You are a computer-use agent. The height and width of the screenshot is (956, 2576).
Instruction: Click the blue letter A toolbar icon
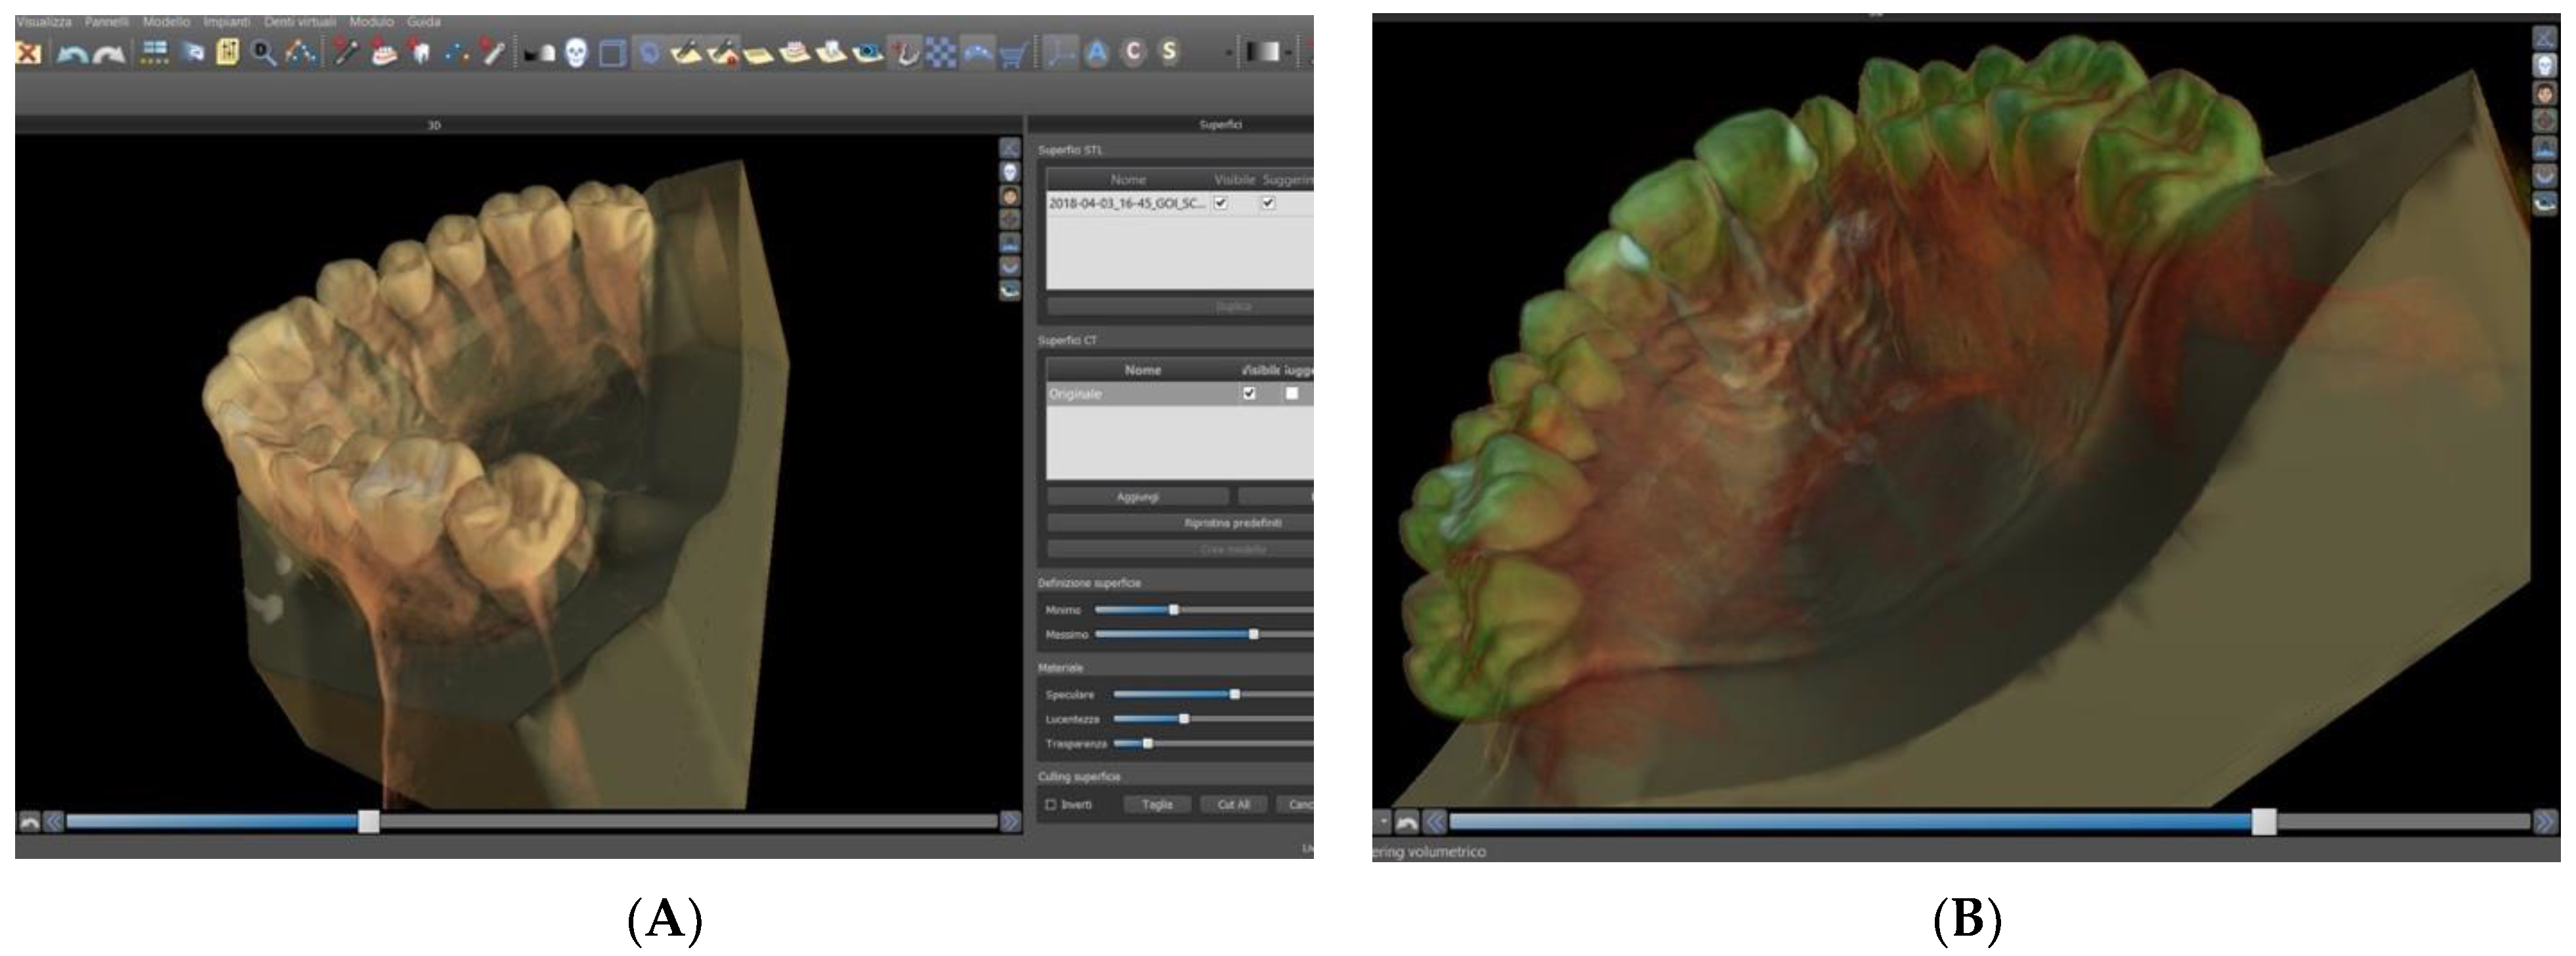coord(1097,52)
